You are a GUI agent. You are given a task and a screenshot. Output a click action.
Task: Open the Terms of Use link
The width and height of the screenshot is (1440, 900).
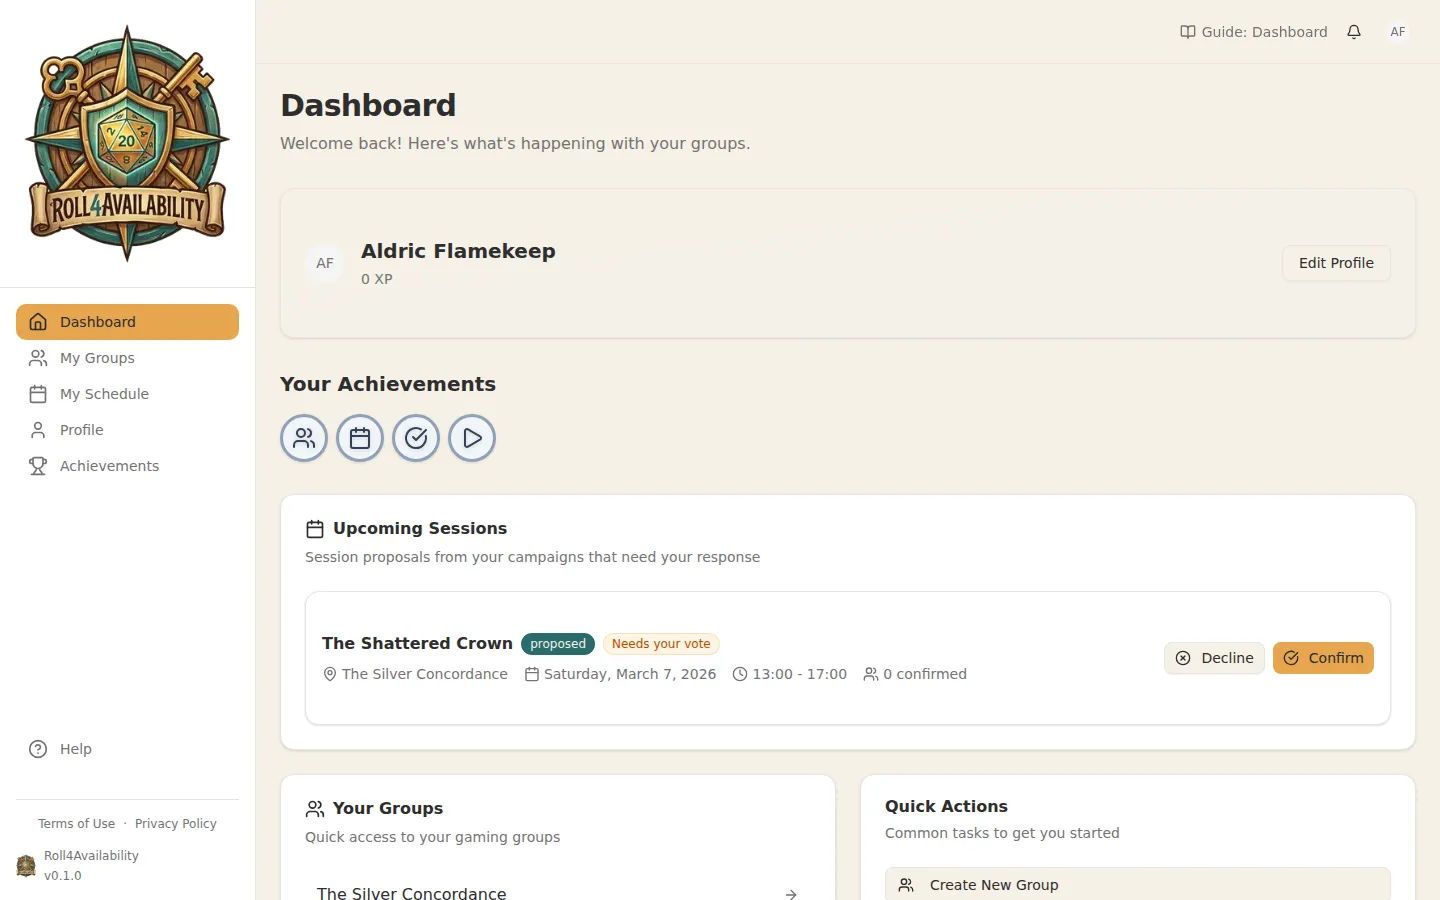pyautogui.click(x=76, y=823)
